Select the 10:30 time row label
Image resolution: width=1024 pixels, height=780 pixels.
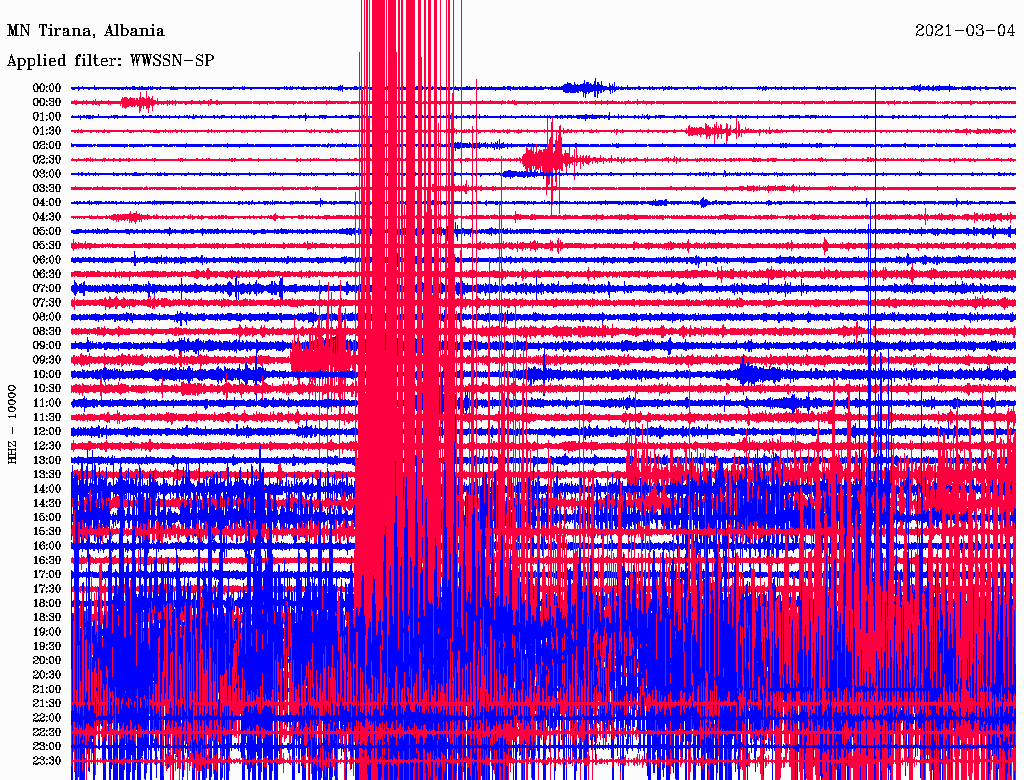tap(47, 389)
